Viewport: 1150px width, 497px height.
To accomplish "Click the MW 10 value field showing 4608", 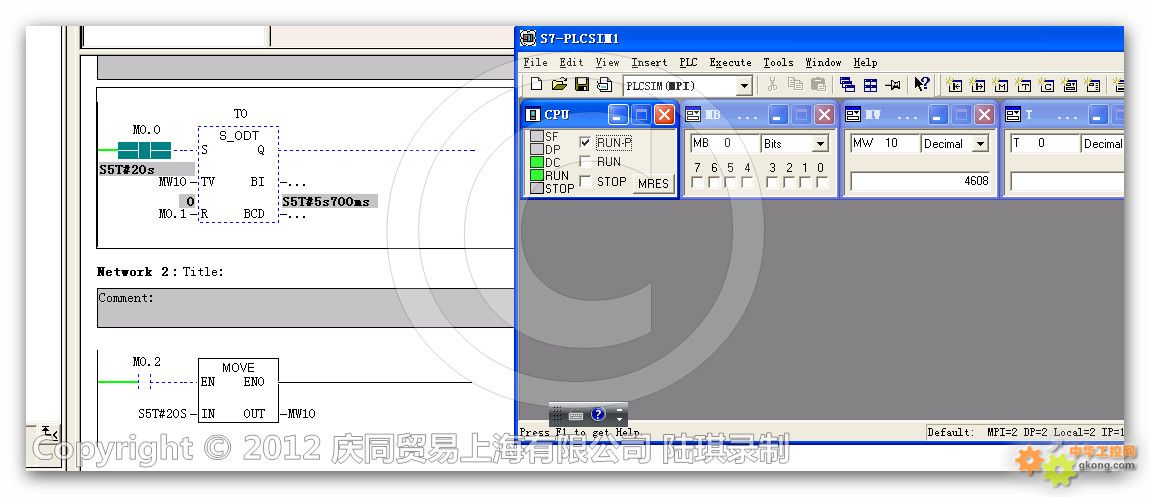I will pyautogui.click(x=920, y=181).
